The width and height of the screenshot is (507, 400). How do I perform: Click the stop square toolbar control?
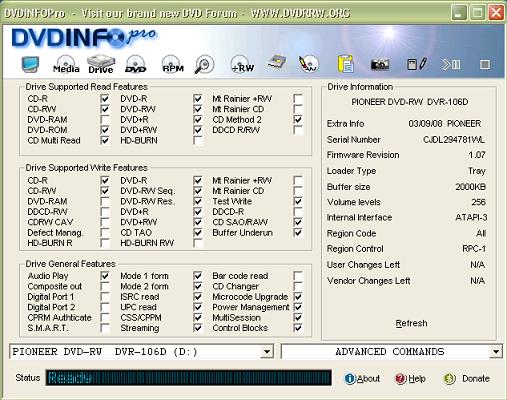click(485, 64)
